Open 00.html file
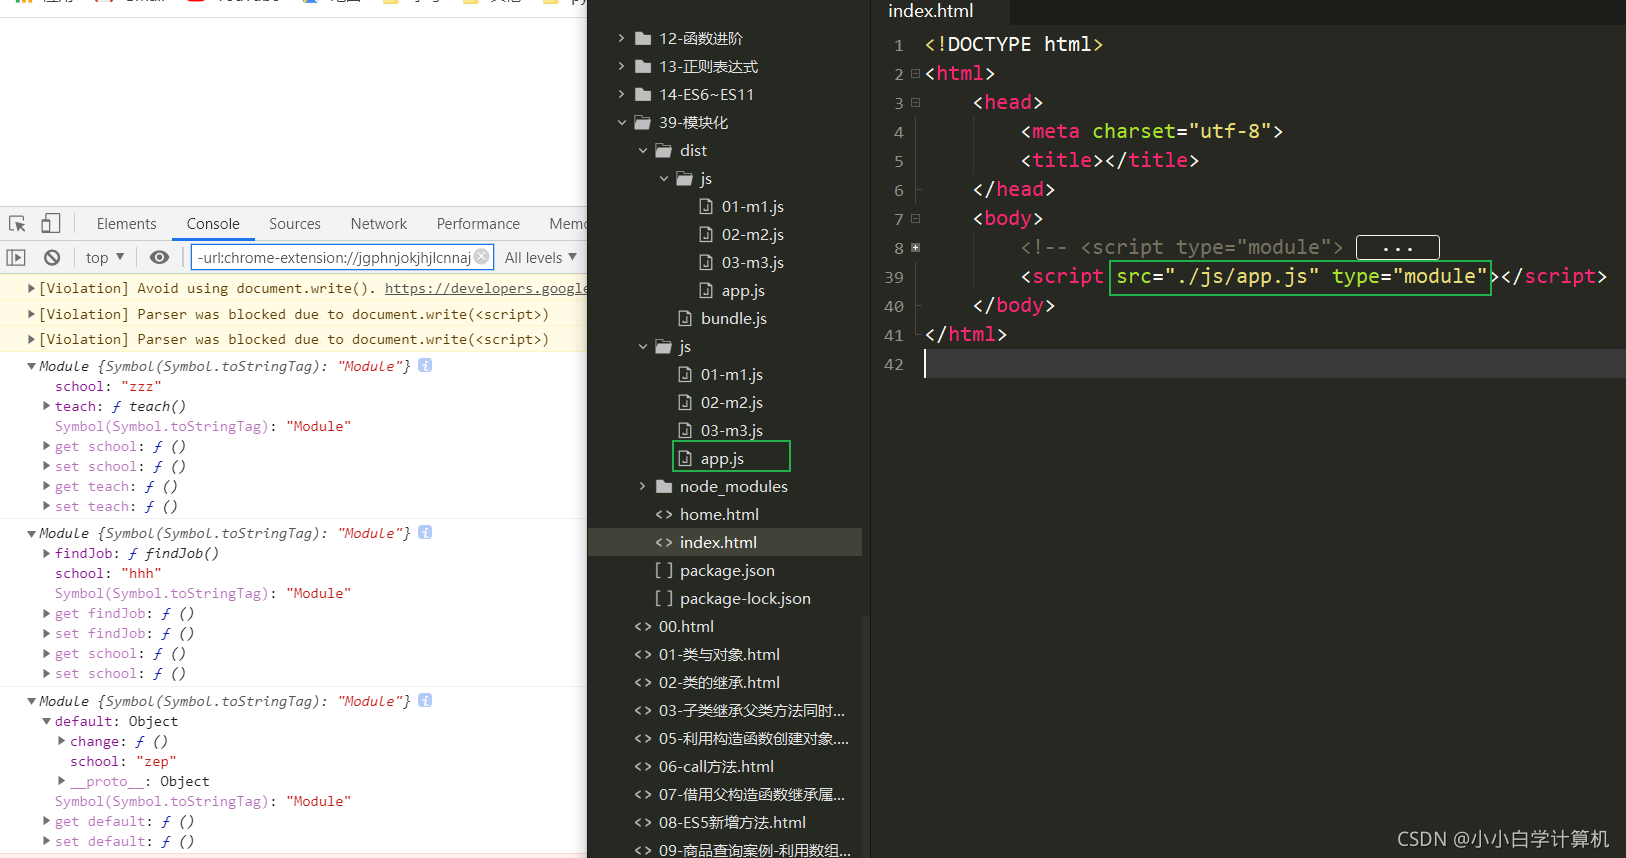This screenshot has width=1626, height=858. (686, 626)
